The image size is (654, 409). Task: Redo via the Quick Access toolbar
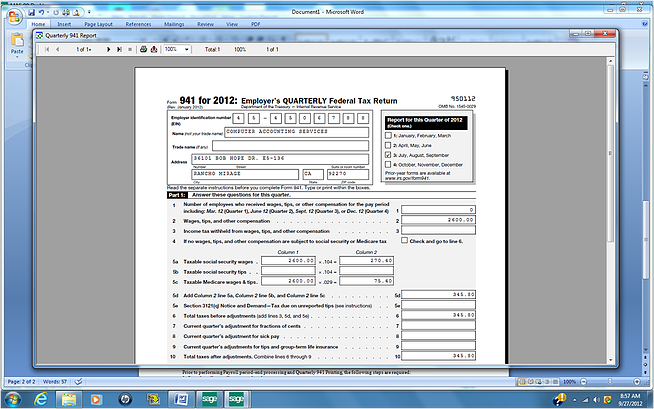[56, 13]
